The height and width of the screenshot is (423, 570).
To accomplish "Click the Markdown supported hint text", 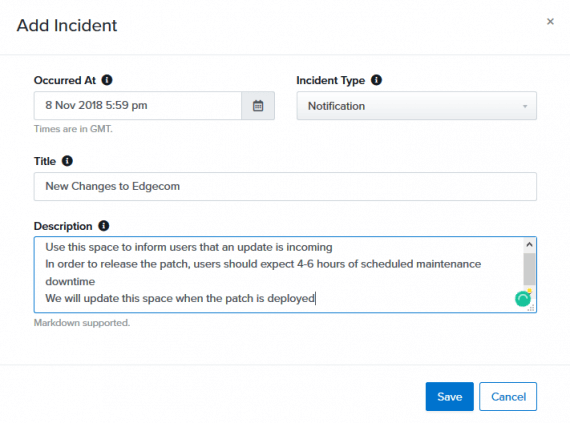I will (82, 323).
